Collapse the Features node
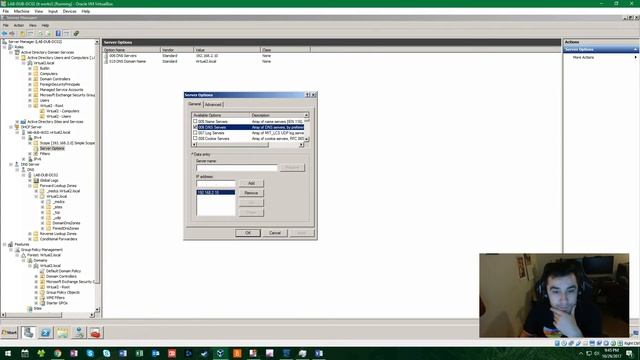Image resolution: width=640 pixels, height=360 pixels. click(x=5, y=244)
